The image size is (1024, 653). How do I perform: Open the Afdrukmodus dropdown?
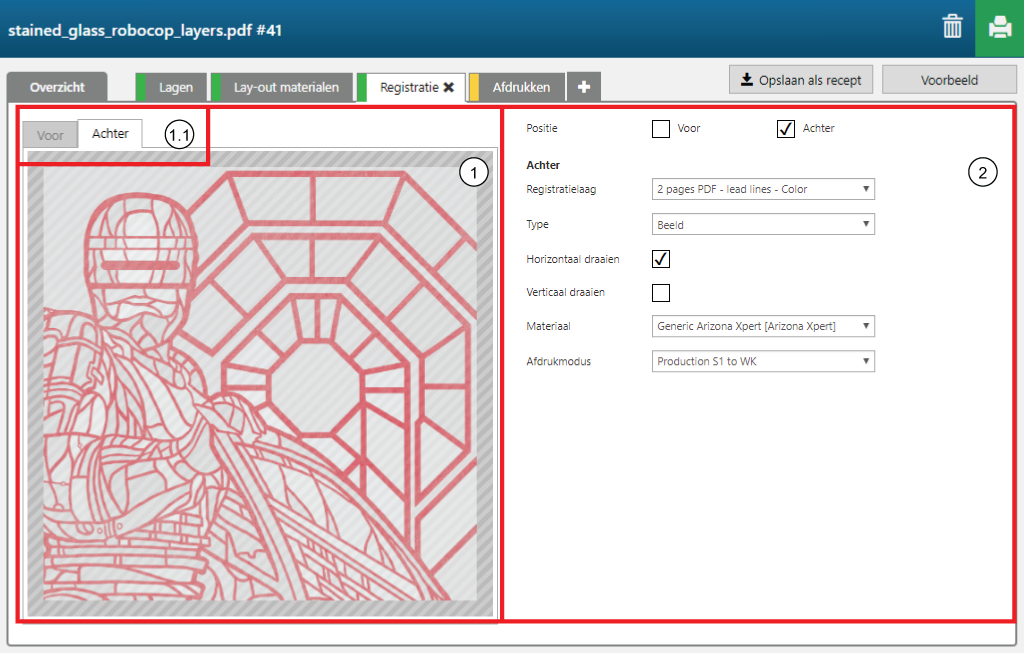click(x=763, y=361)
